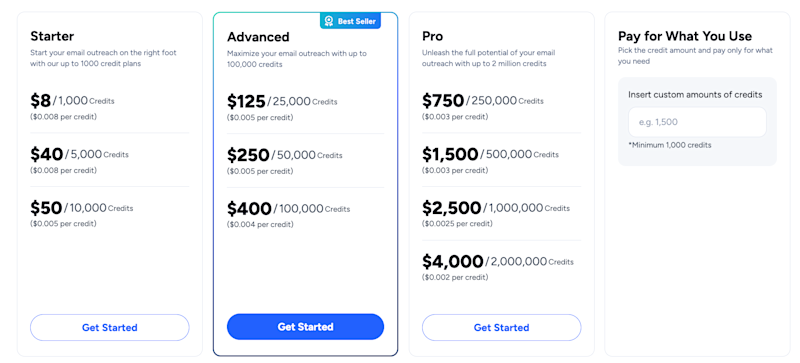Viewport: 800px width, 363px height.
Task: Click the Starter plan heading
Action: pyautogui.click(x=52, y=36)
